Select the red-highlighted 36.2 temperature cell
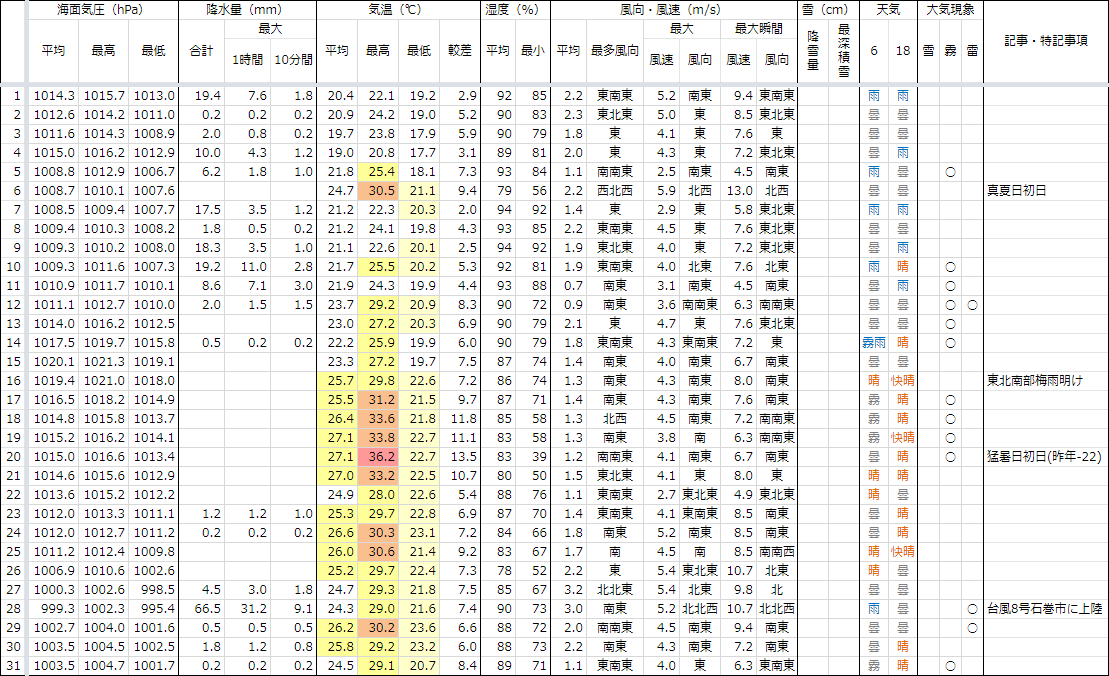Screen dimensions: 1109x676 [380, 456]
